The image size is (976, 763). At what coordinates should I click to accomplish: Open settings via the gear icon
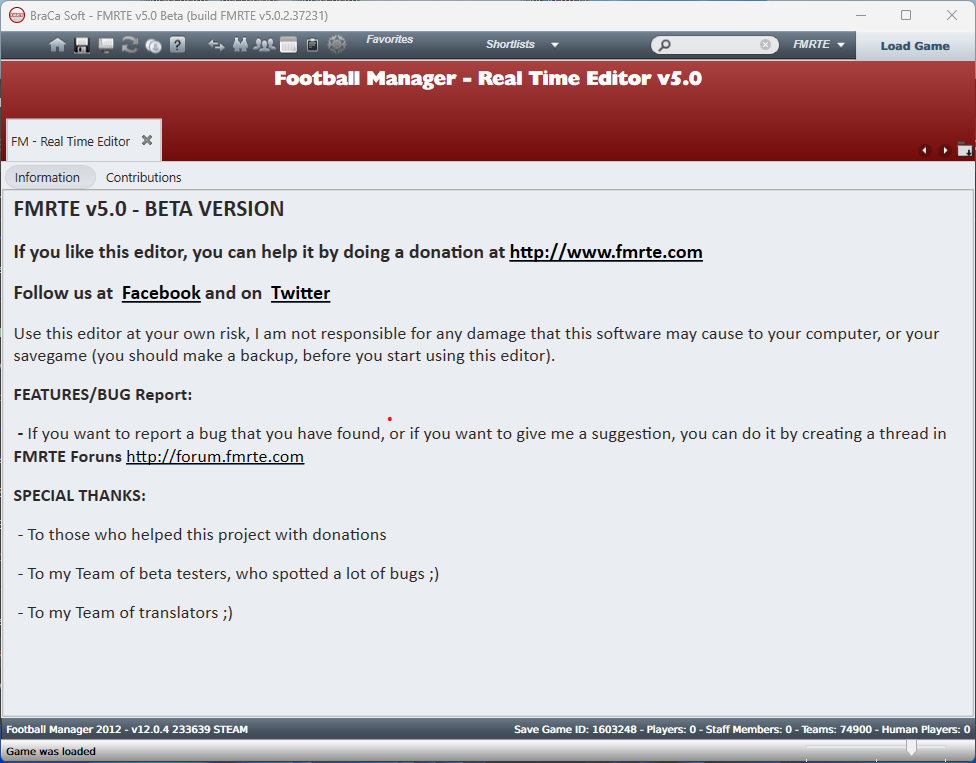[337, 44]
